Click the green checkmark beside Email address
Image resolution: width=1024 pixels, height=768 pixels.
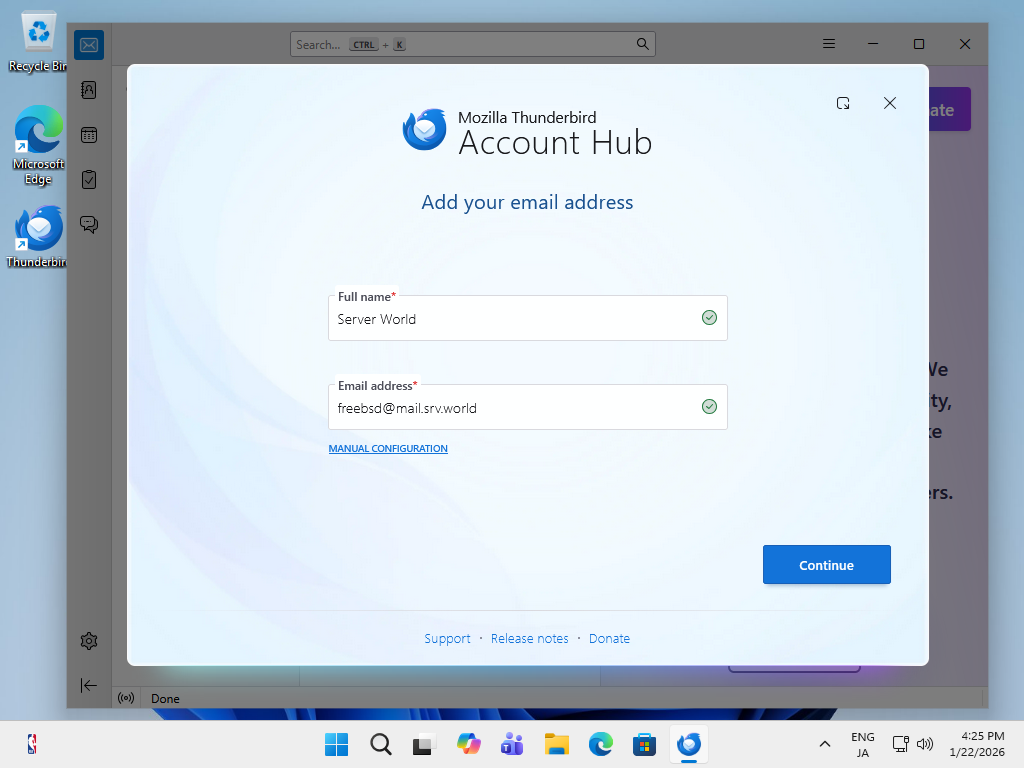pos(710,406)
